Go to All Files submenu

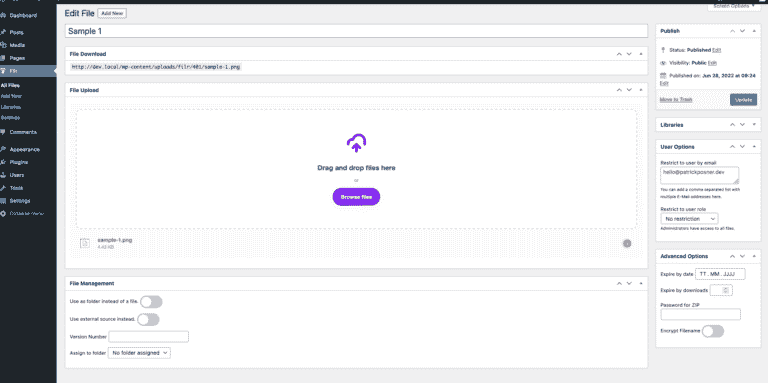pos(10,85)
